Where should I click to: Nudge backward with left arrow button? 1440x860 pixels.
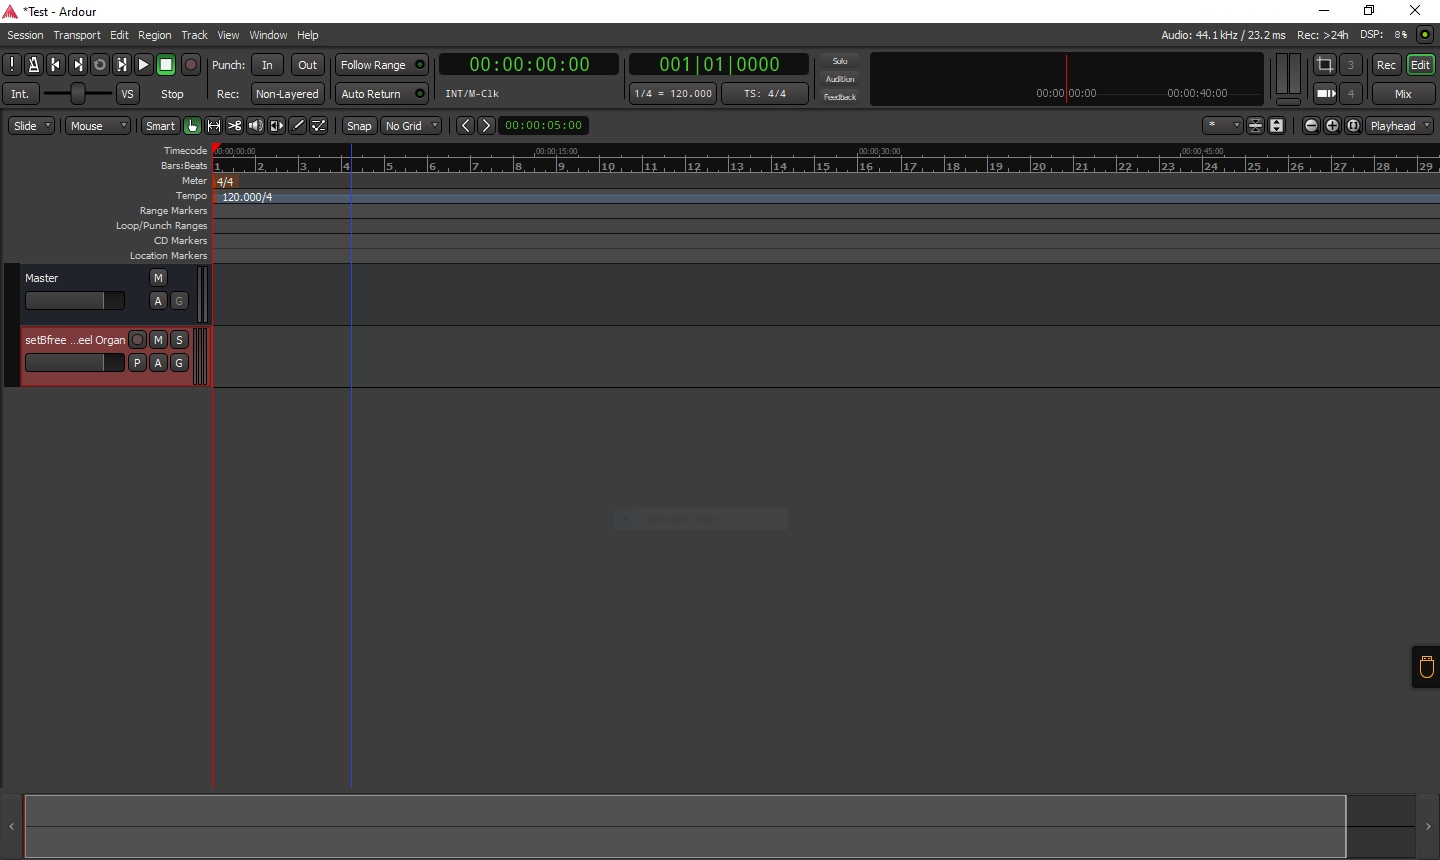465,126
